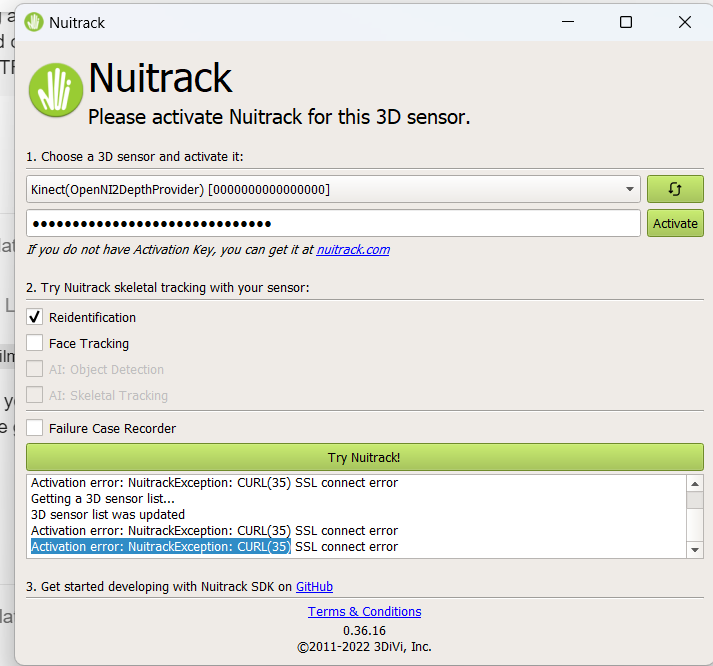The height and width of the screenshot is (666, 713).
Task: Click 'Getting a 3D sensor list...' log line
Action: [103, 499]
